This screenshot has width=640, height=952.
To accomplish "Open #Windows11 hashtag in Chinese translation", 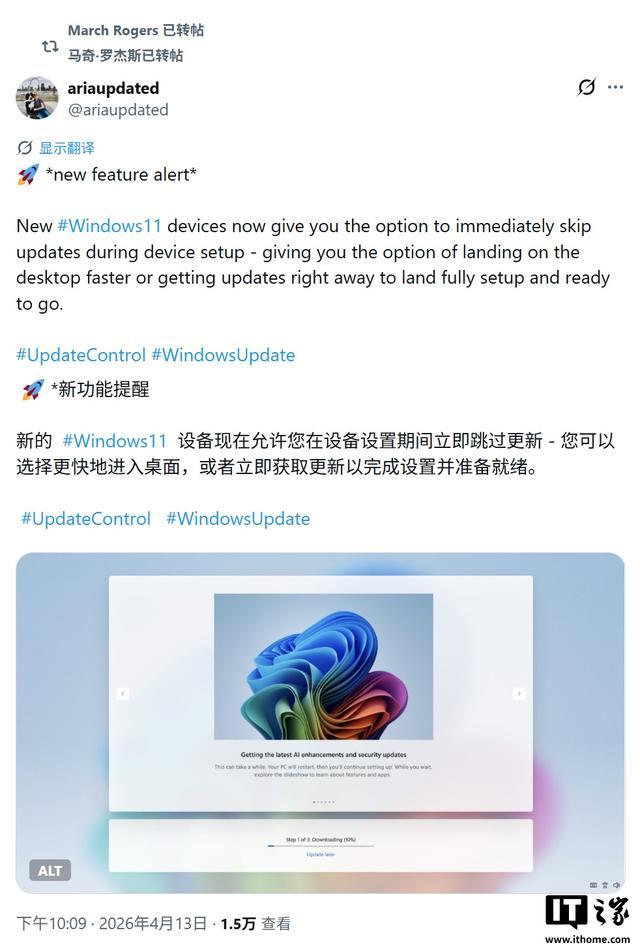I will pos(115,440).
